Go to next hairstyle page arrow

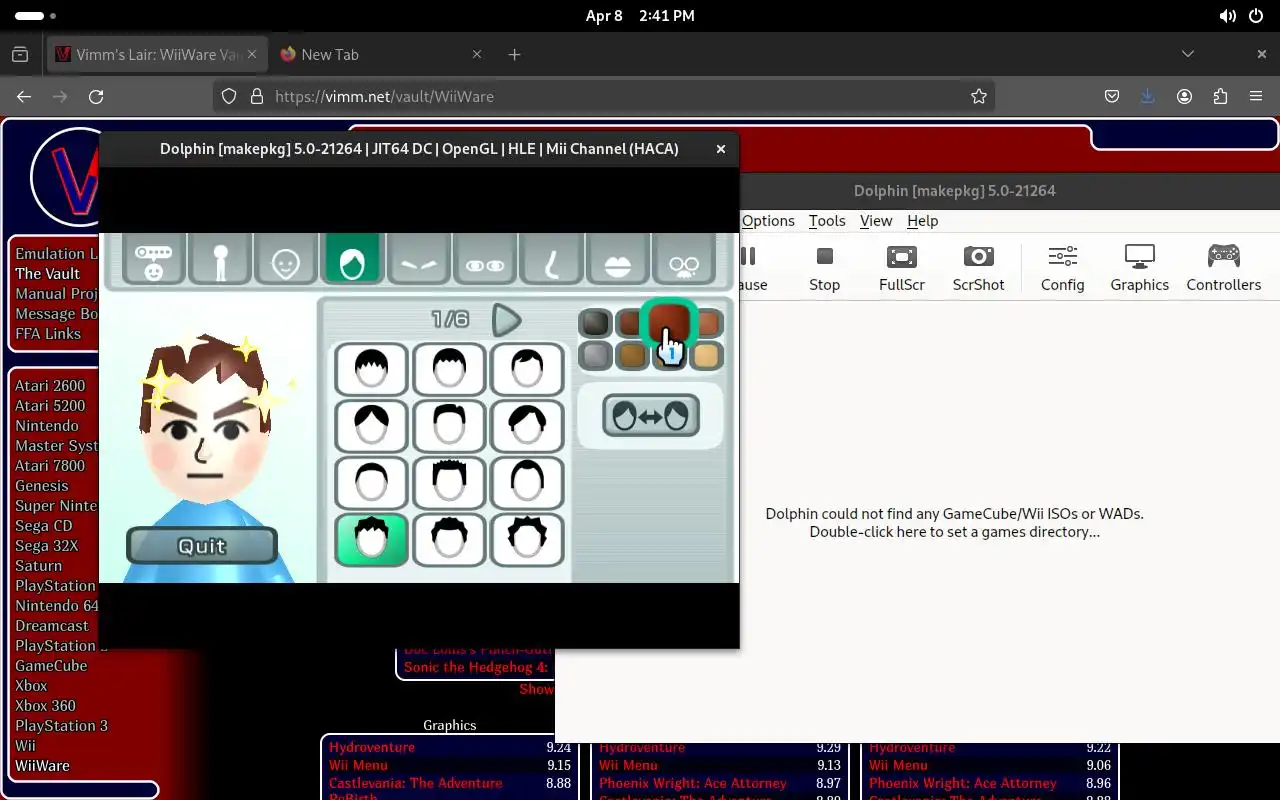[x=507, y=320]
